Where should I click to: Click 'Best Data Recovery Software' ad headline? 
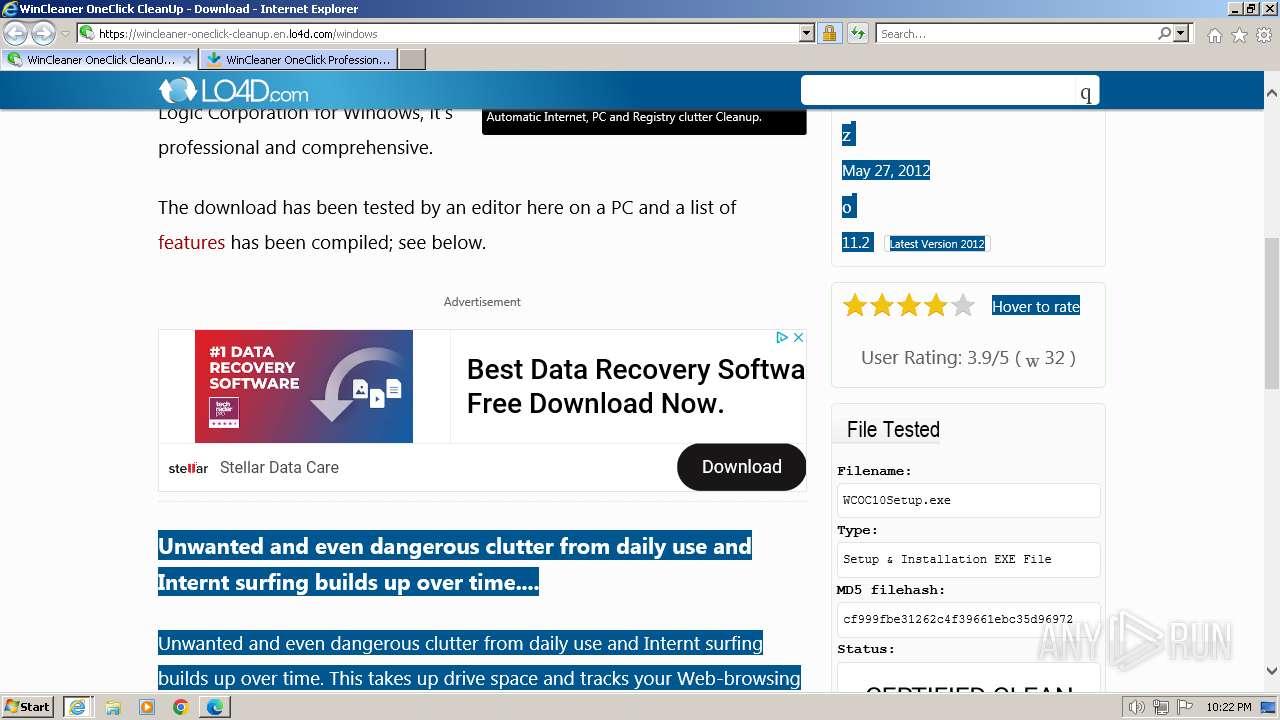tap(636, 386)
